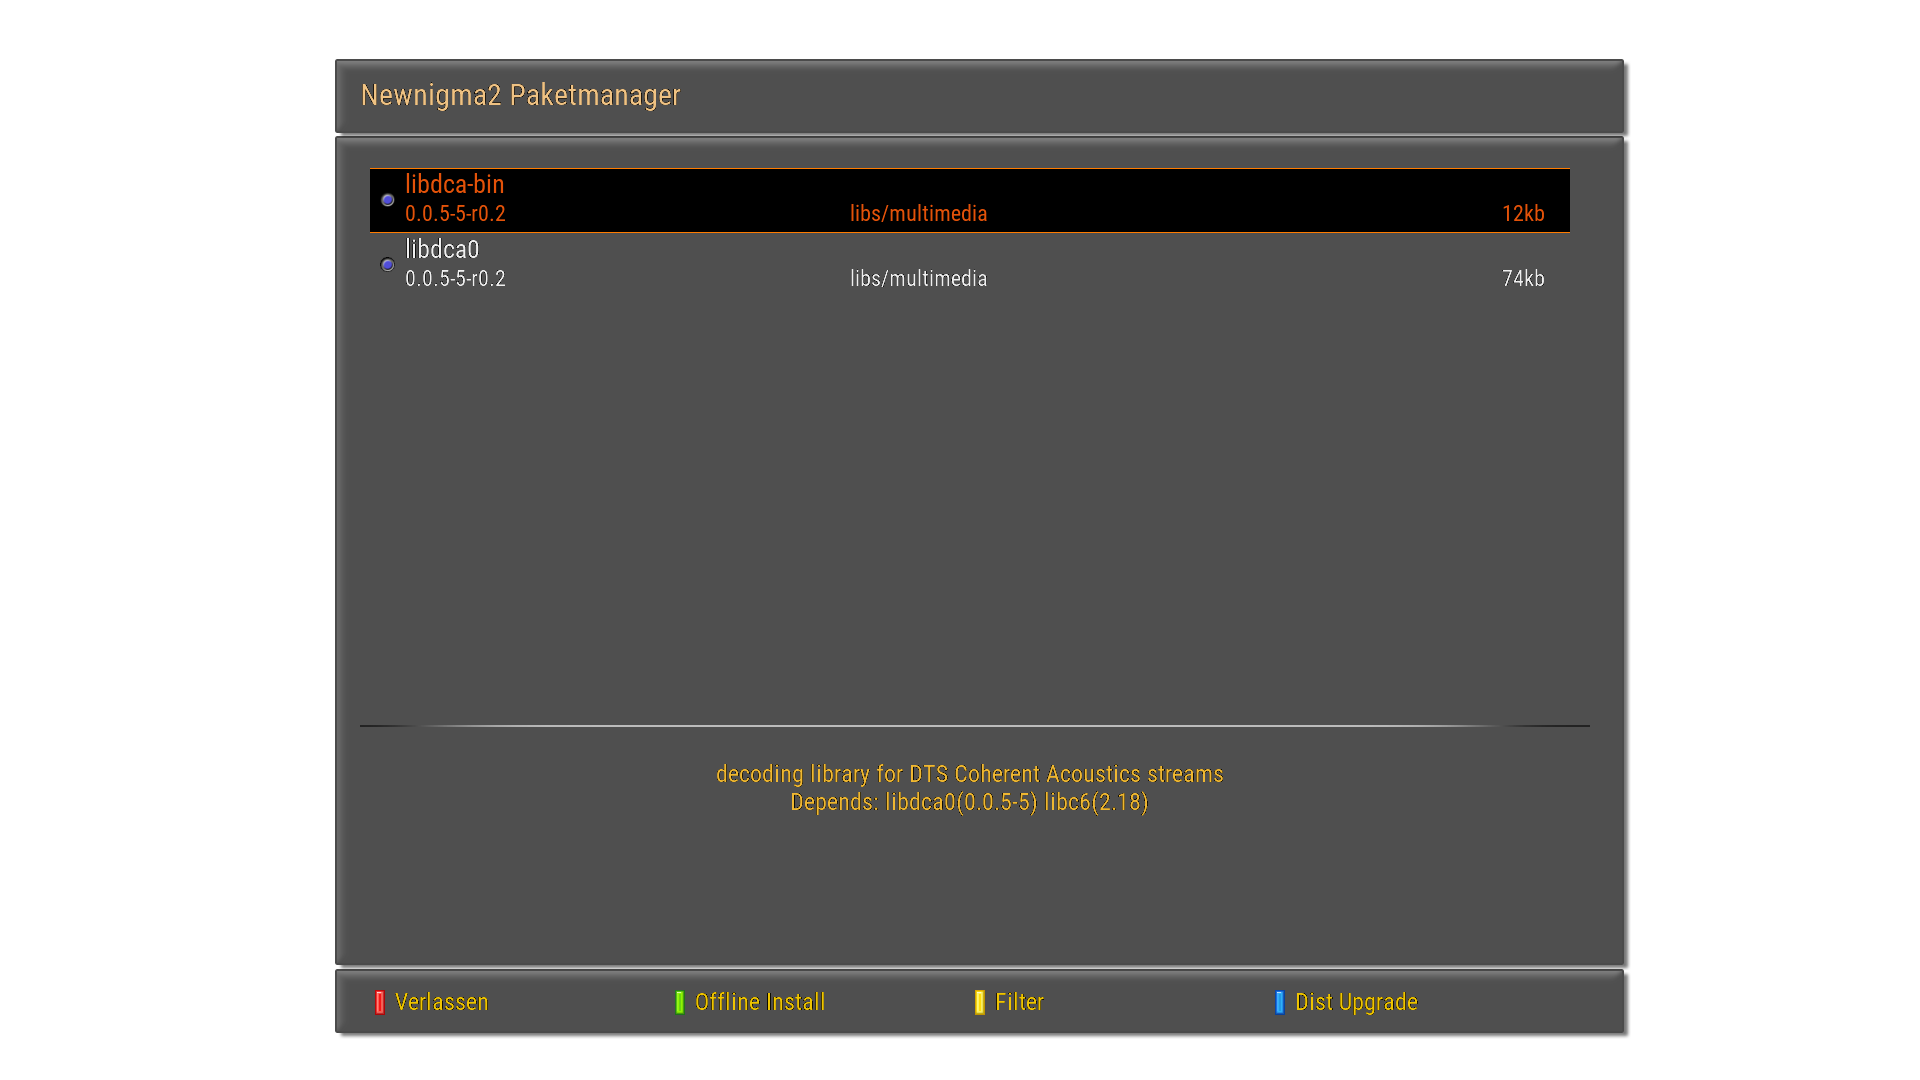Click libs/multimedia category of libdca0
Screen dimensions: 1920x1080
(918, 279)
